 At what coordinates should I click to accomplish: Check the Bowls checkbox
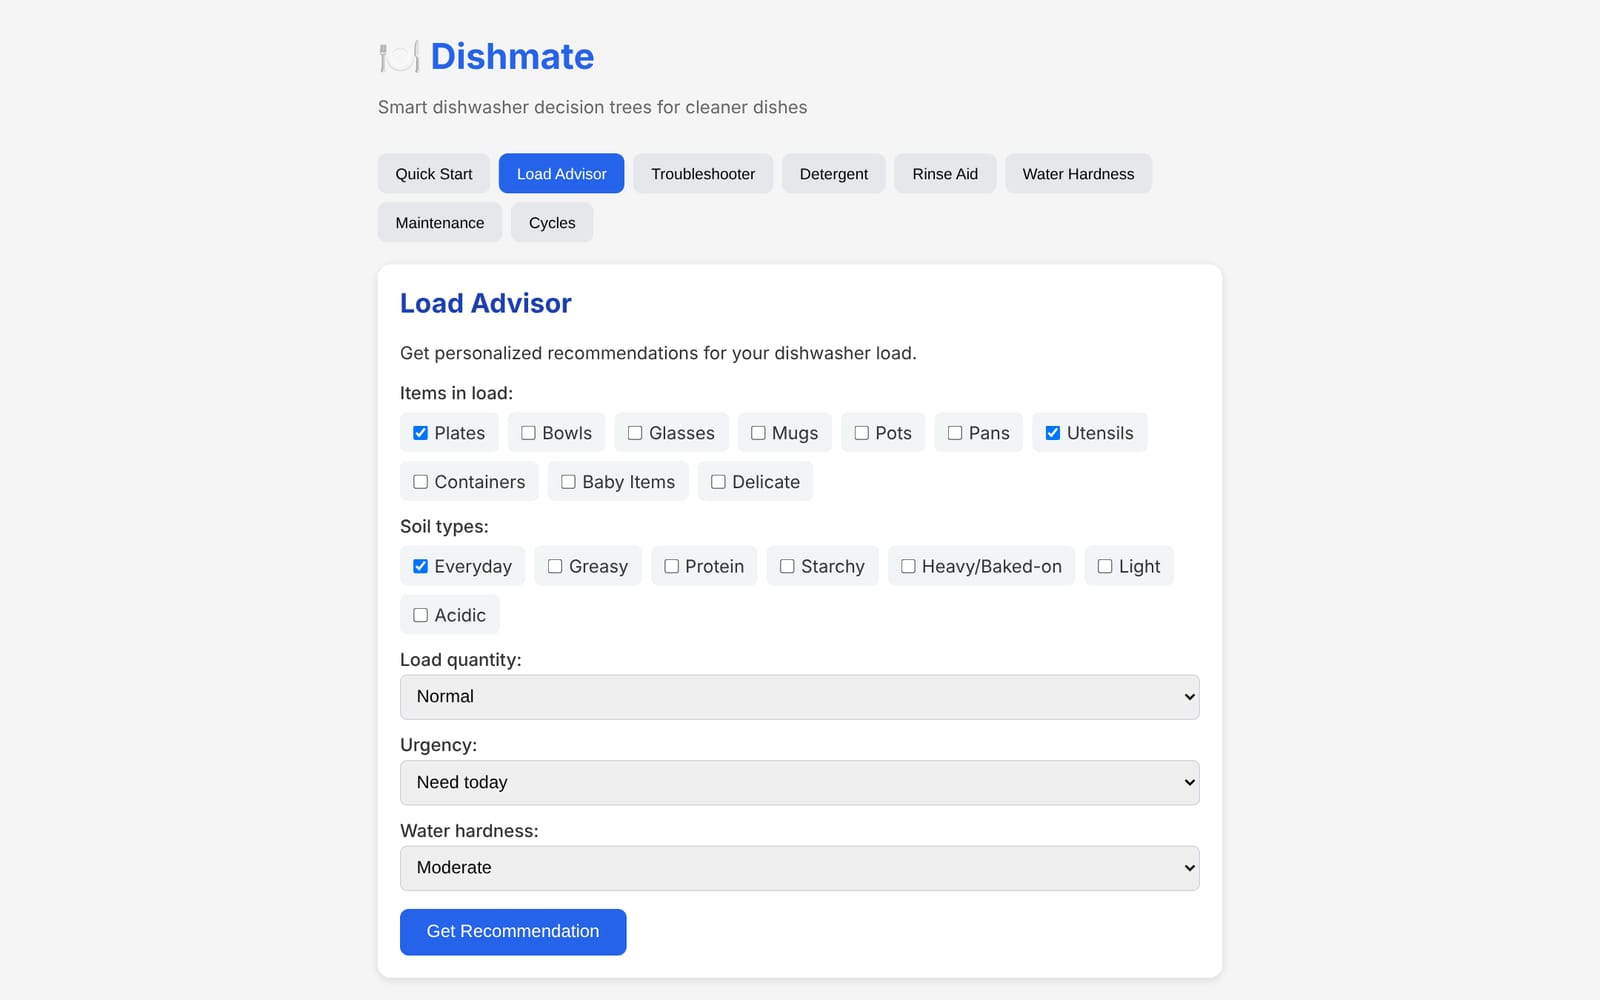pos(528,433)
